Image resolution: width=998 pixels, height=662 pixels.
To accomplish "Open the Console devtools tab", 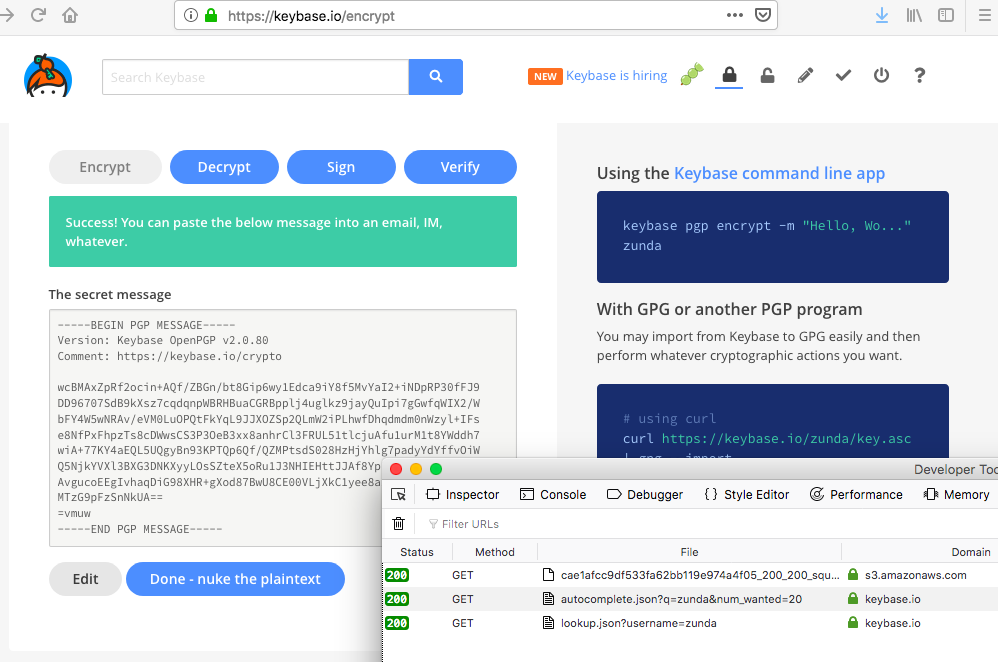I will [553, 495].
